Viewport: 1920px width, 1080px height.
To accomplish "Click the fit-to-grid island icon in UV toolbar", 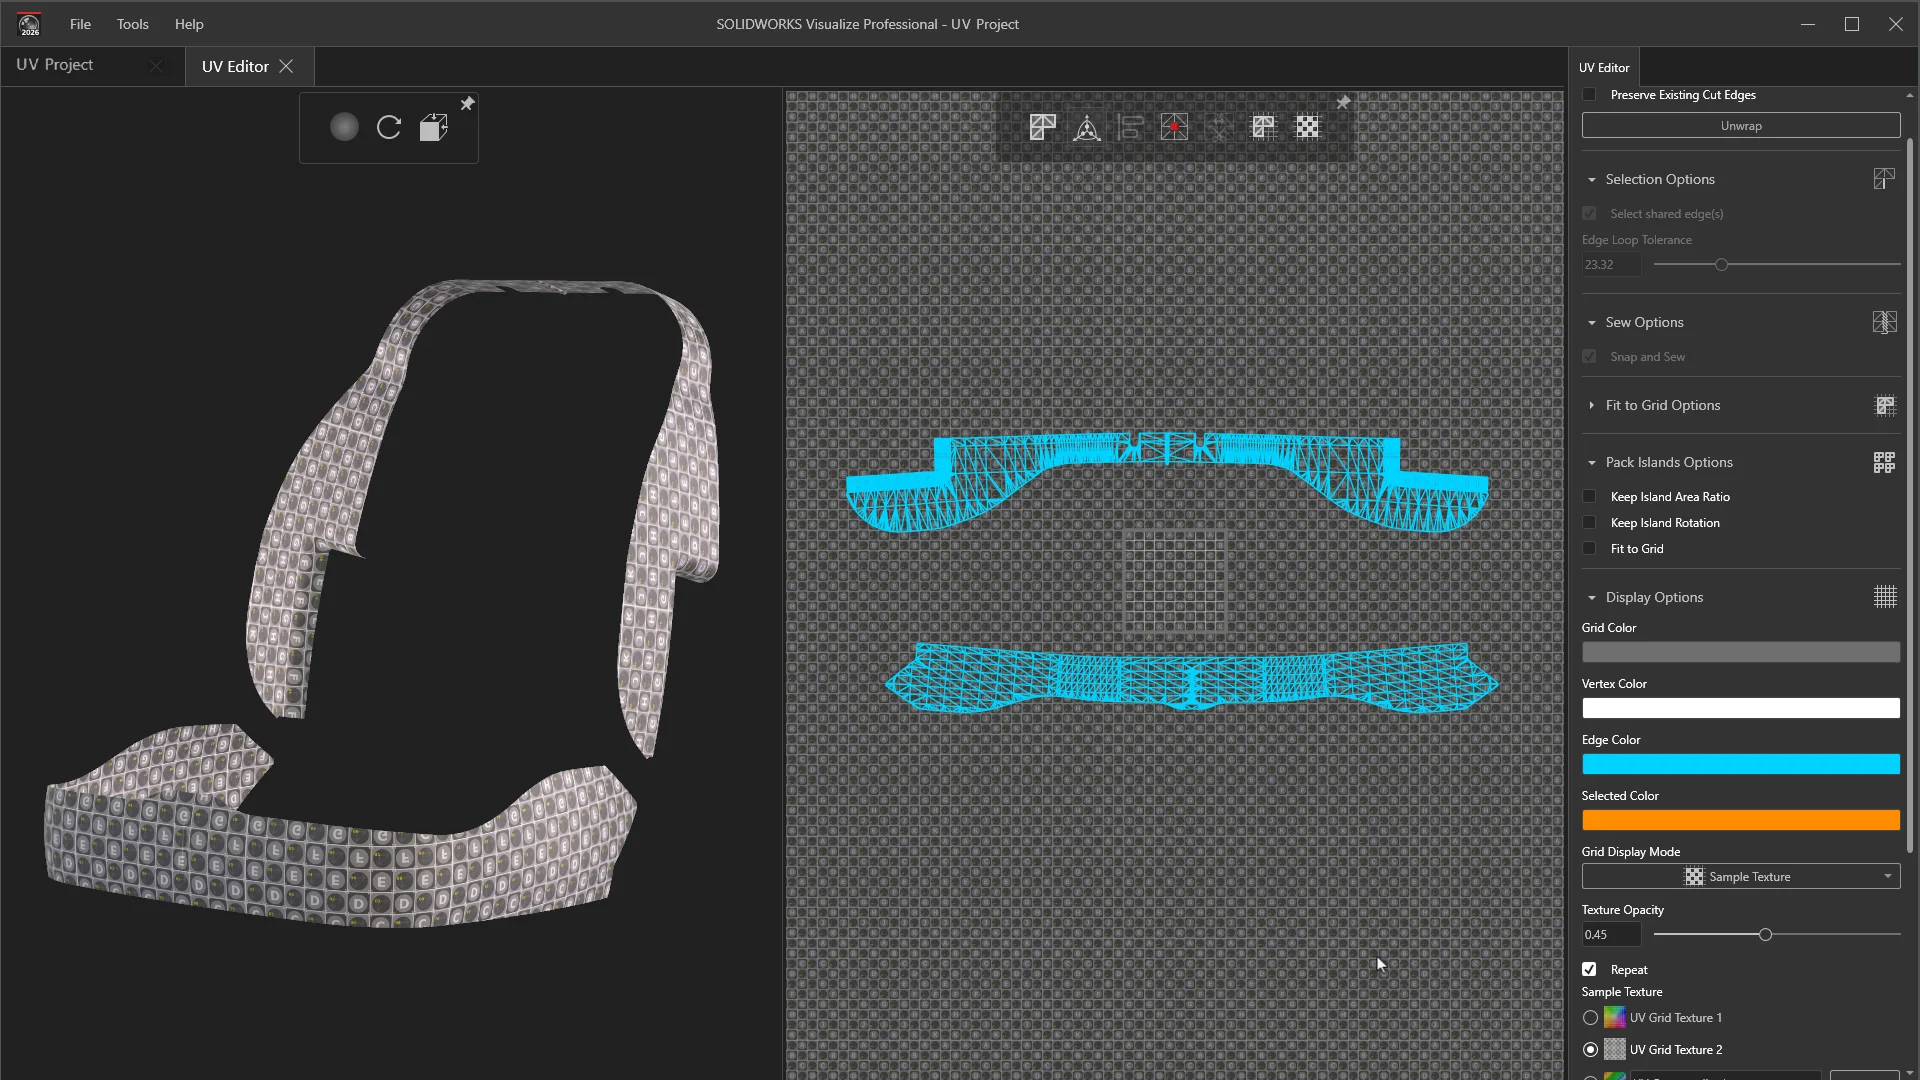I will pos(1264,127).
